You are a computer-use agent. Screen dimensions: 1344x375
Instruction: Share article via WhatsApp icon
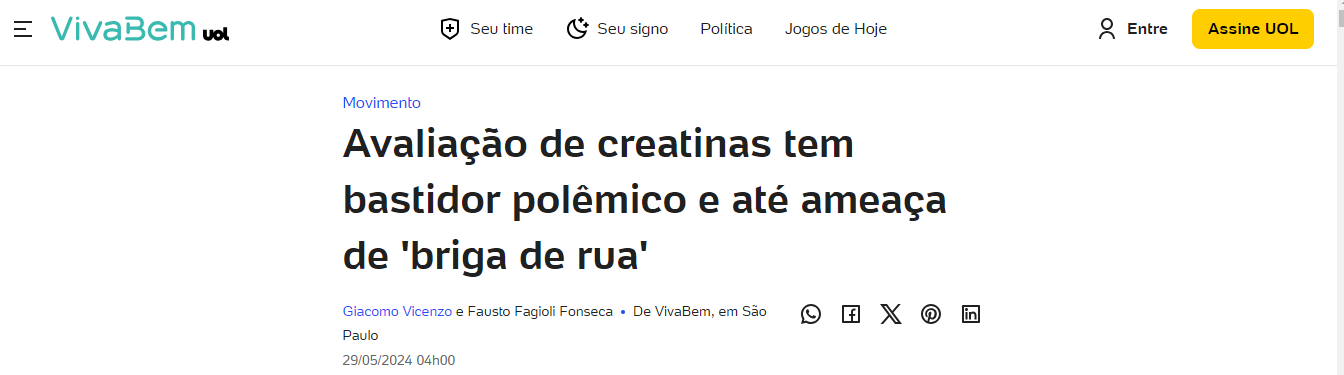point(811,314)
